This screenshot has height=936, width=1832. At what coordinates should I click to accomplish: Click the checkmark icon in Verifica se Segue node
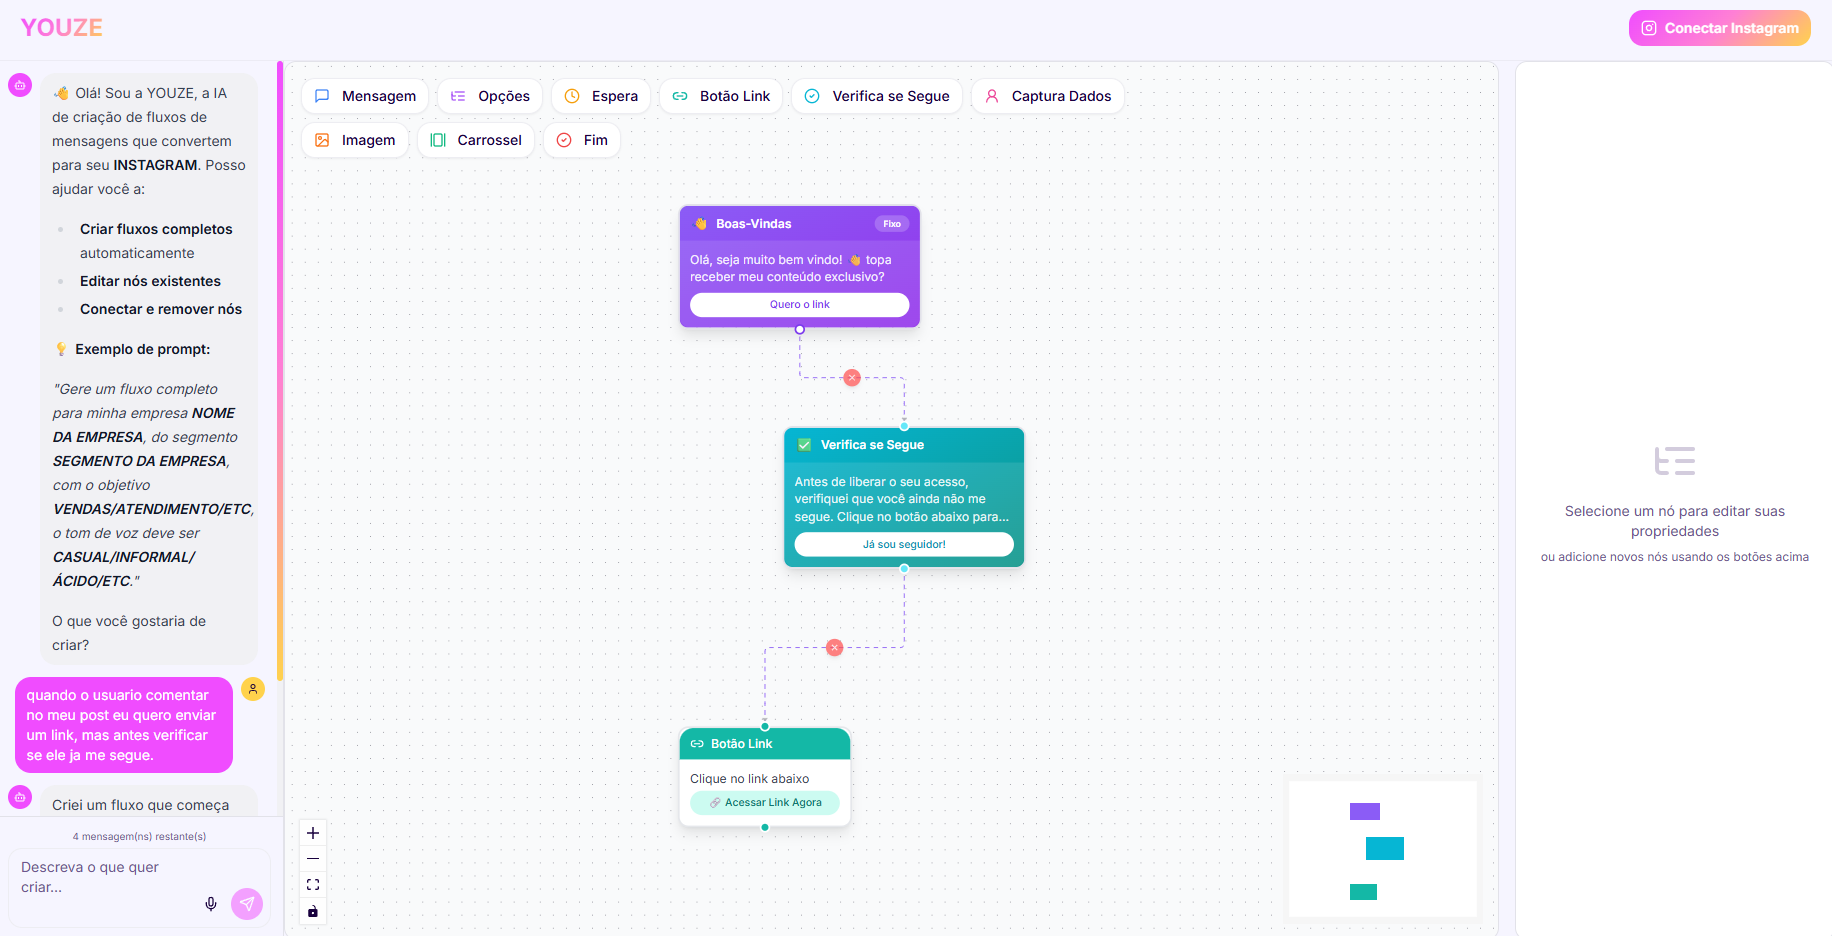pos(805,445)
